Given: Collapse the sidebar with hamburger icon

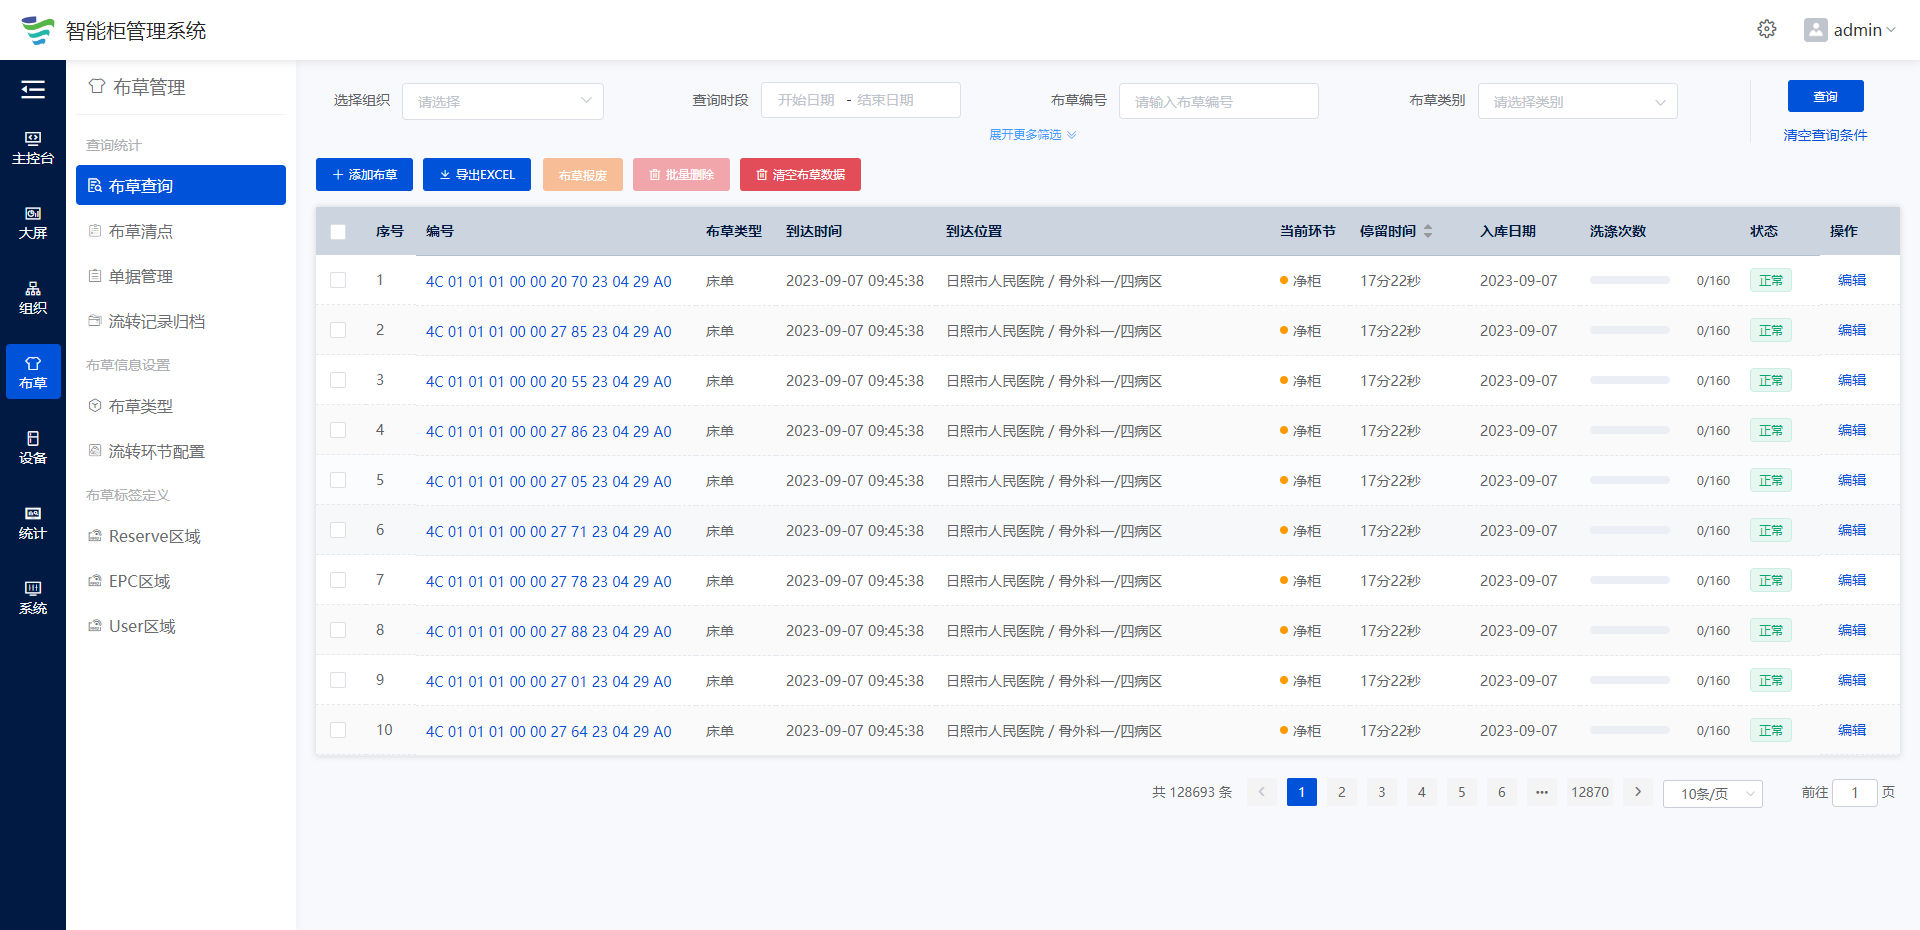Looking at the screenshot, I should click(33, 90).
